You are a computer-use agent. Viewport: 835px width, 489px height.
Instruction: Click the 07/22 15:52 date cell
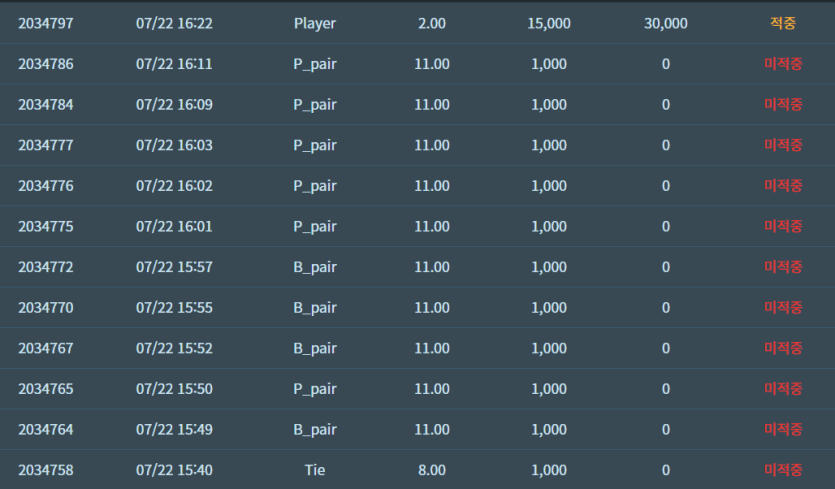coord(174,348)
